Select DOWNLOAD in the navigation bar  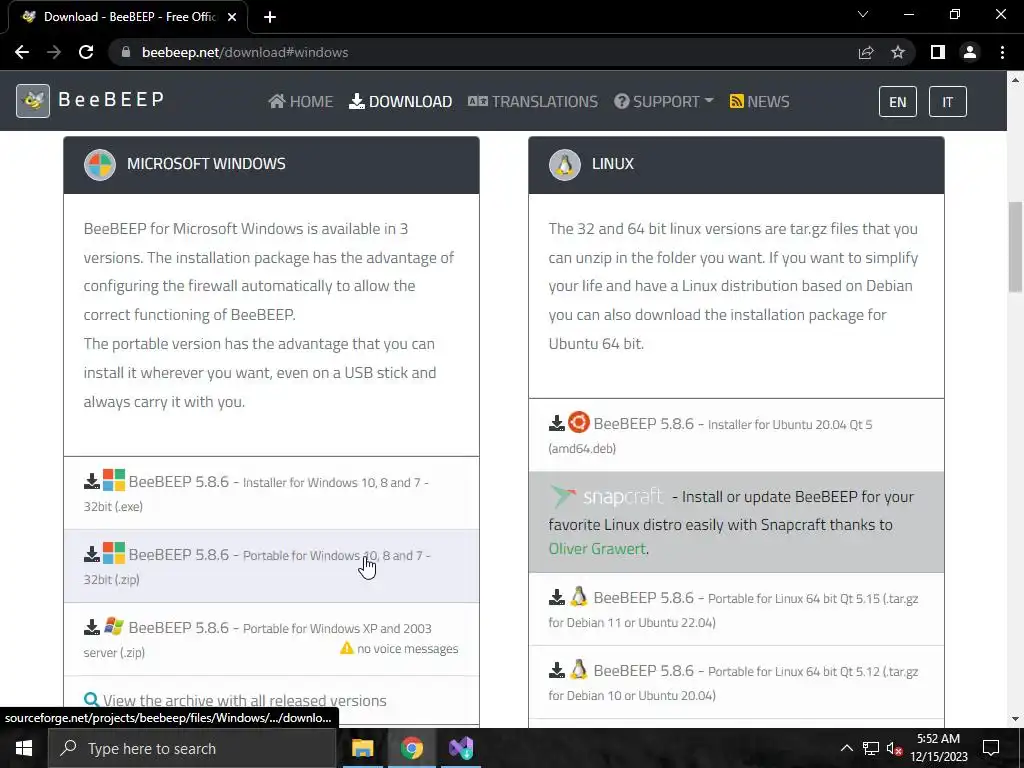coord(400,101)
